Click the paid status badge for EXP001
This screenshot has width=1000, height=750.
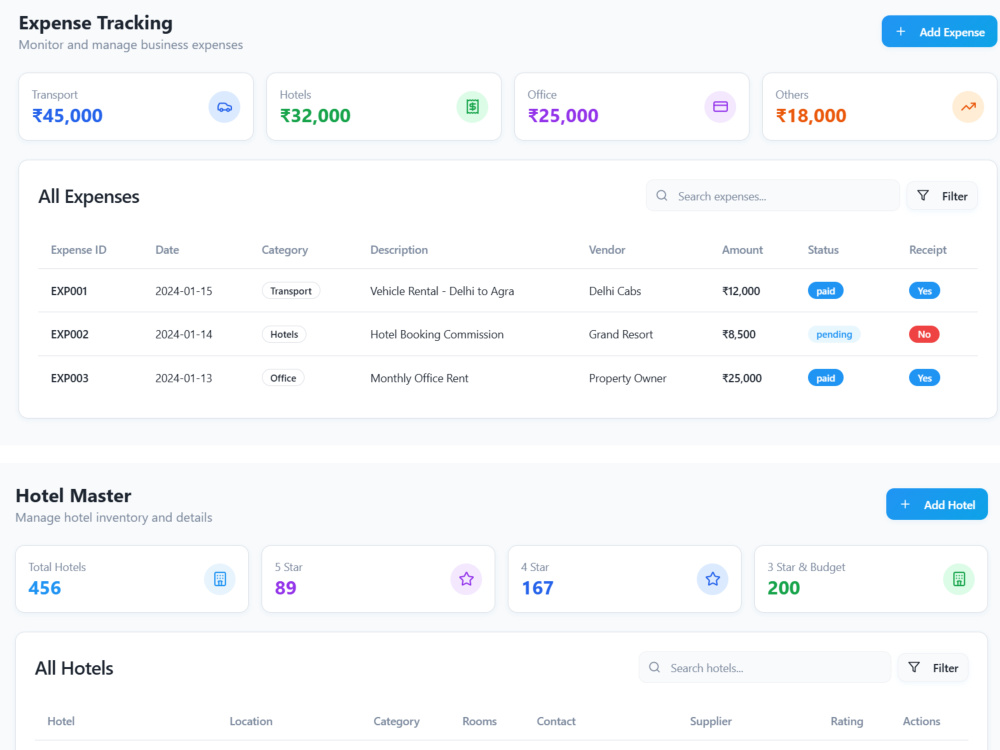[x=825, y=291]
